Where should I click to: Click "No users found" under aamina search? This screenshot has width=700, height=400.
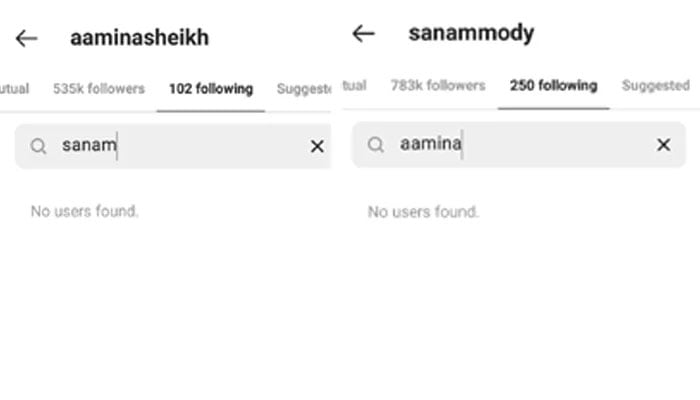coord(423,212)
